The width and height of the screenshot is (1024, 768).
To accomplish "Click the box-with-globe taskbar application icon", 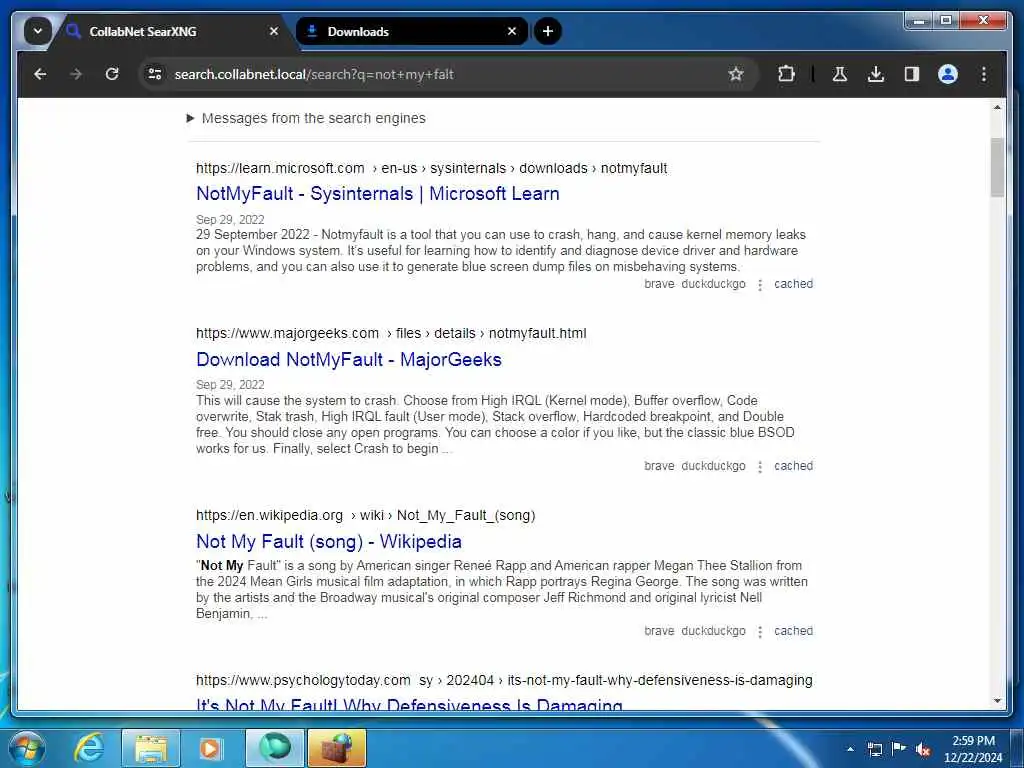I will [x=337, y=748].
